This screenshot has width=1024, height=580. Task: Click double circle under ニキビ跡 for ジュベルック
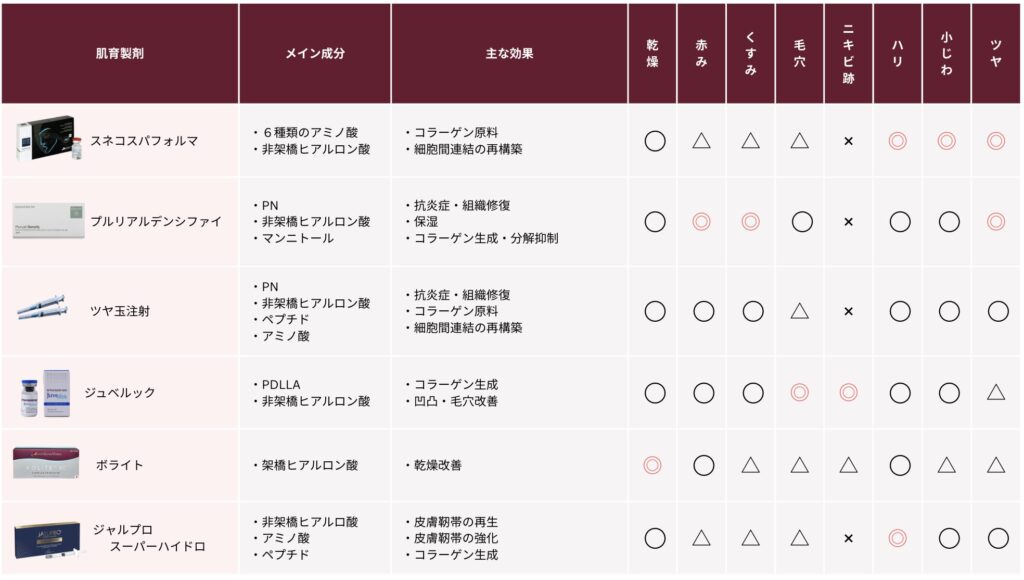pos(848,393)
